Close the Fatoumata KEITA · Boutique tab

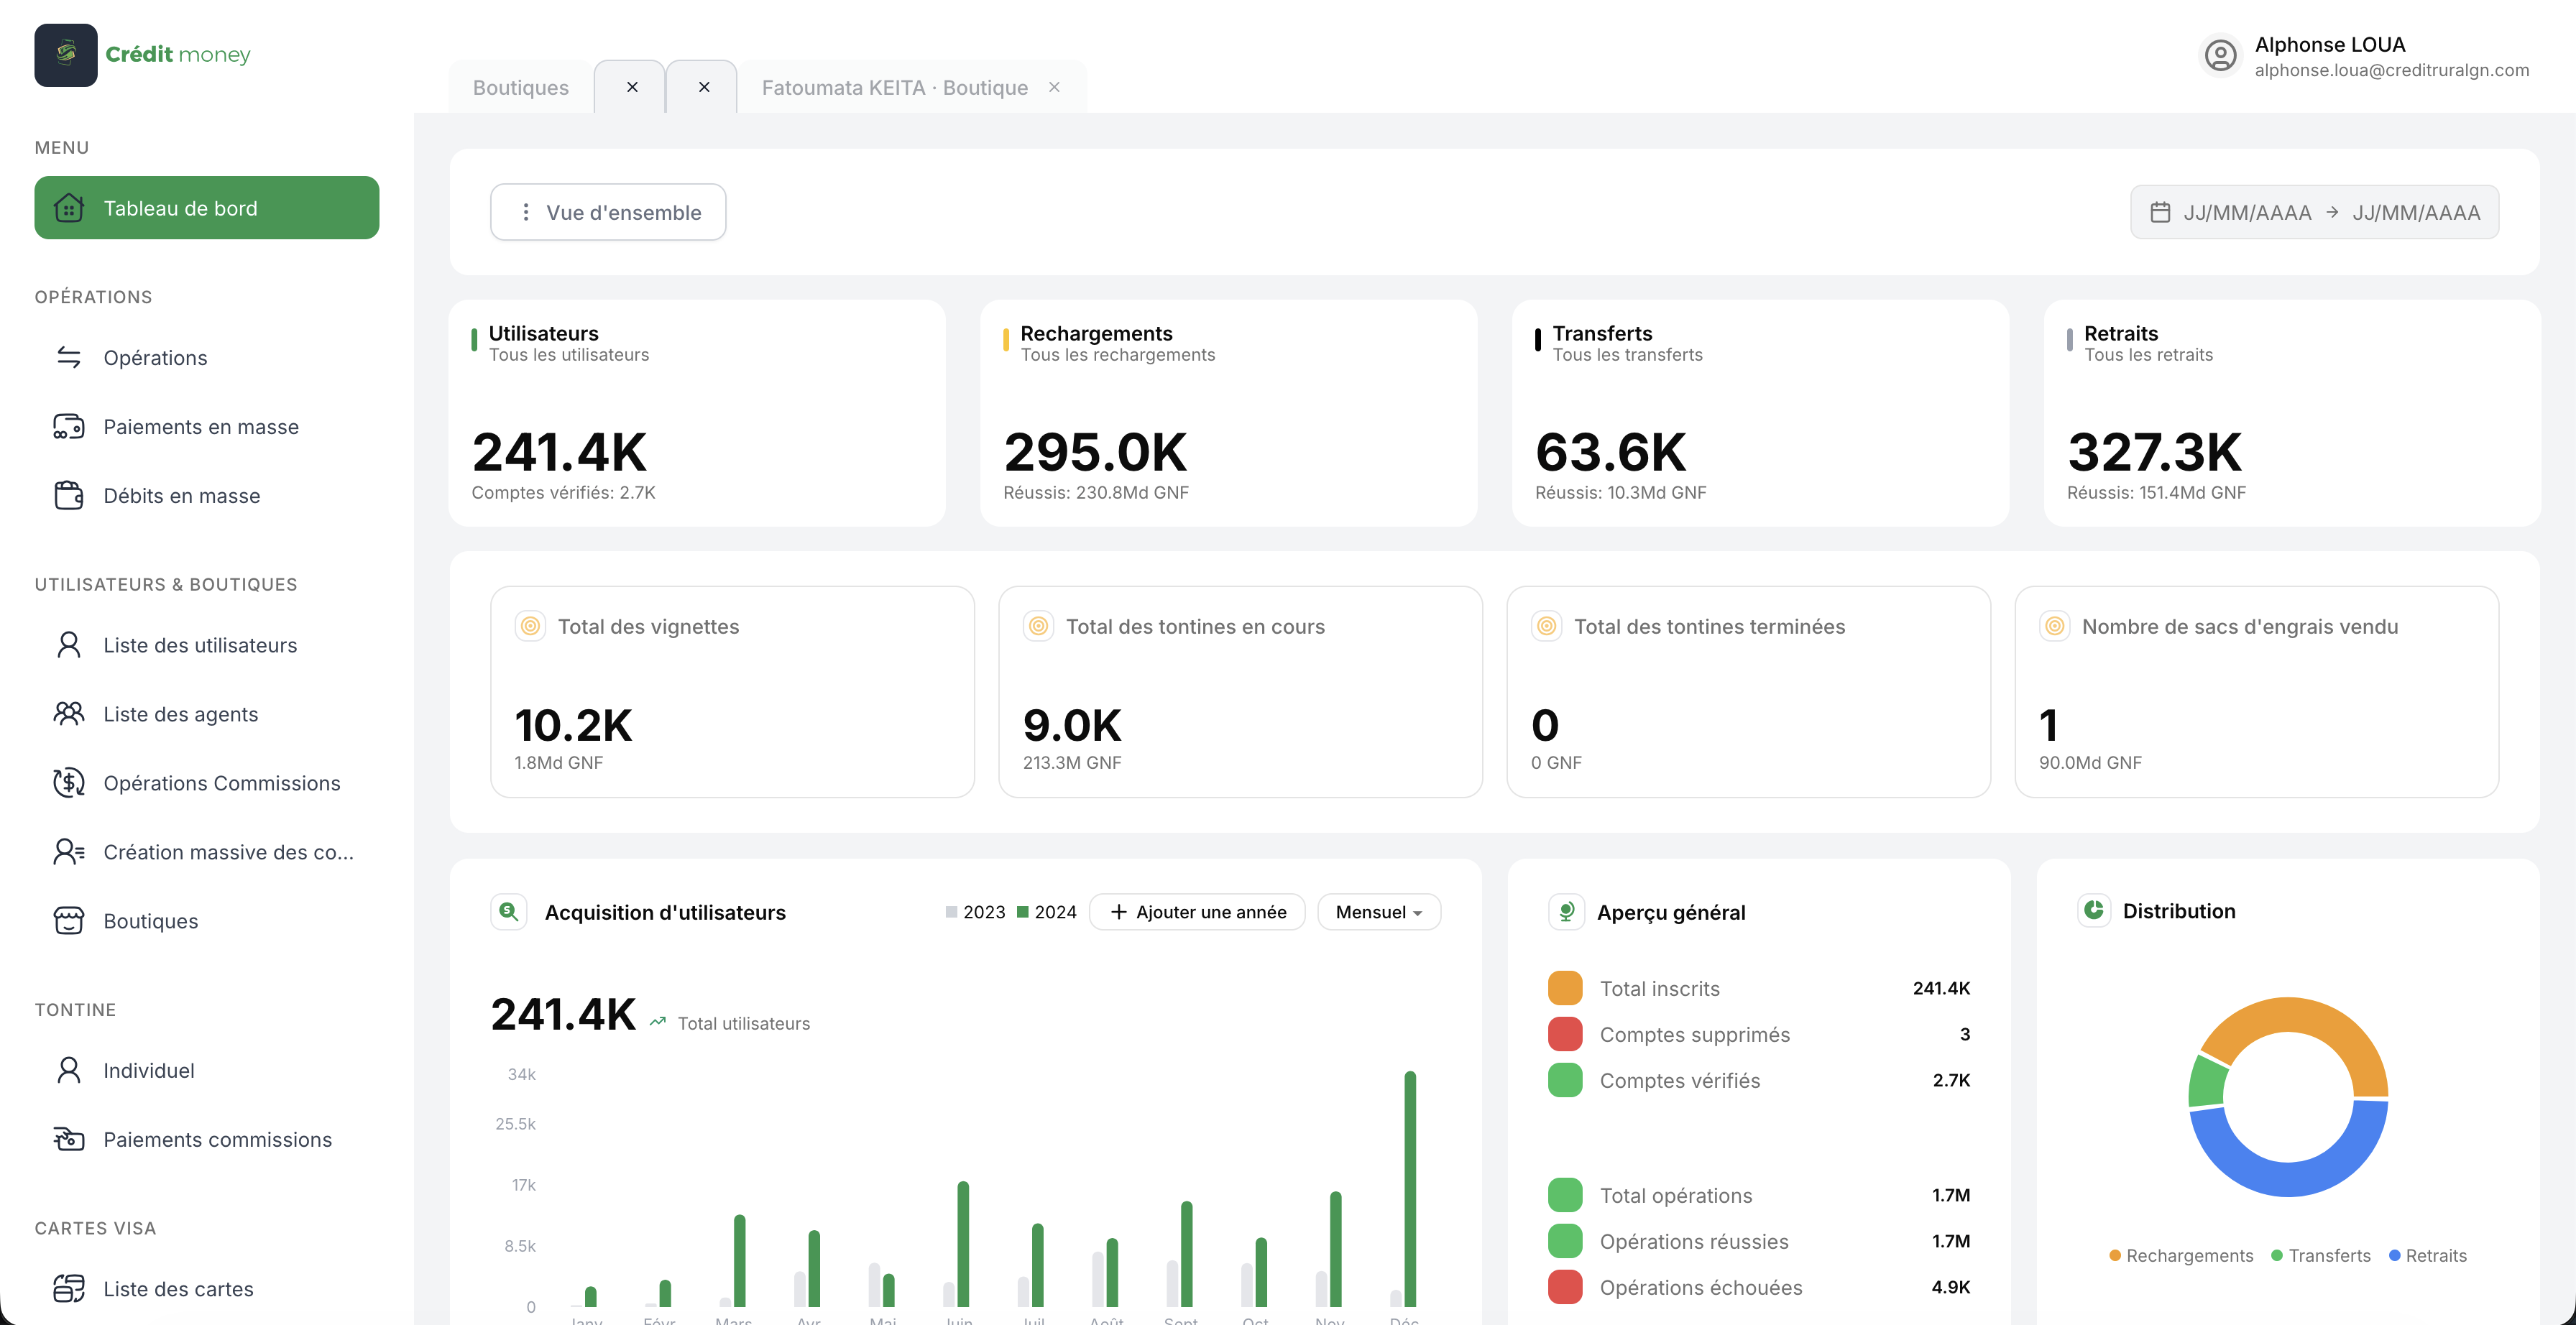click(x=1054, y=87)
